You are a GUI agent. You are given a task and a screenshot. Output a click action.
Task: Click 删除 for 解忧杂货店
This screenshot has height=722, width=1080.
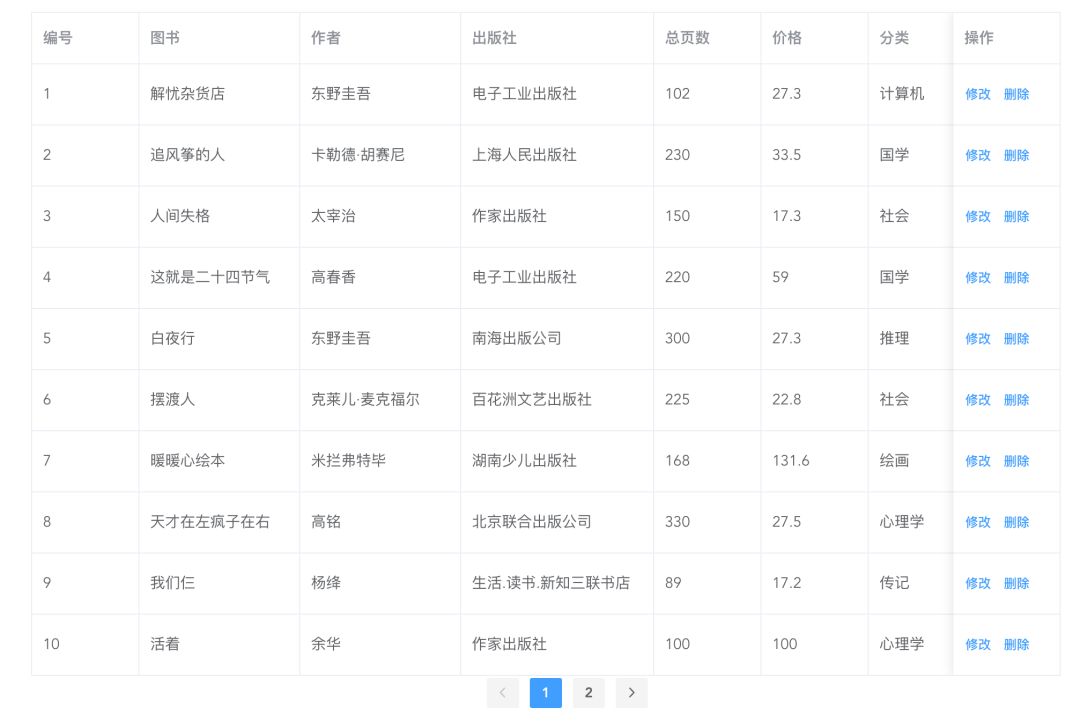pyautogui.click(x=1016, y=94)
